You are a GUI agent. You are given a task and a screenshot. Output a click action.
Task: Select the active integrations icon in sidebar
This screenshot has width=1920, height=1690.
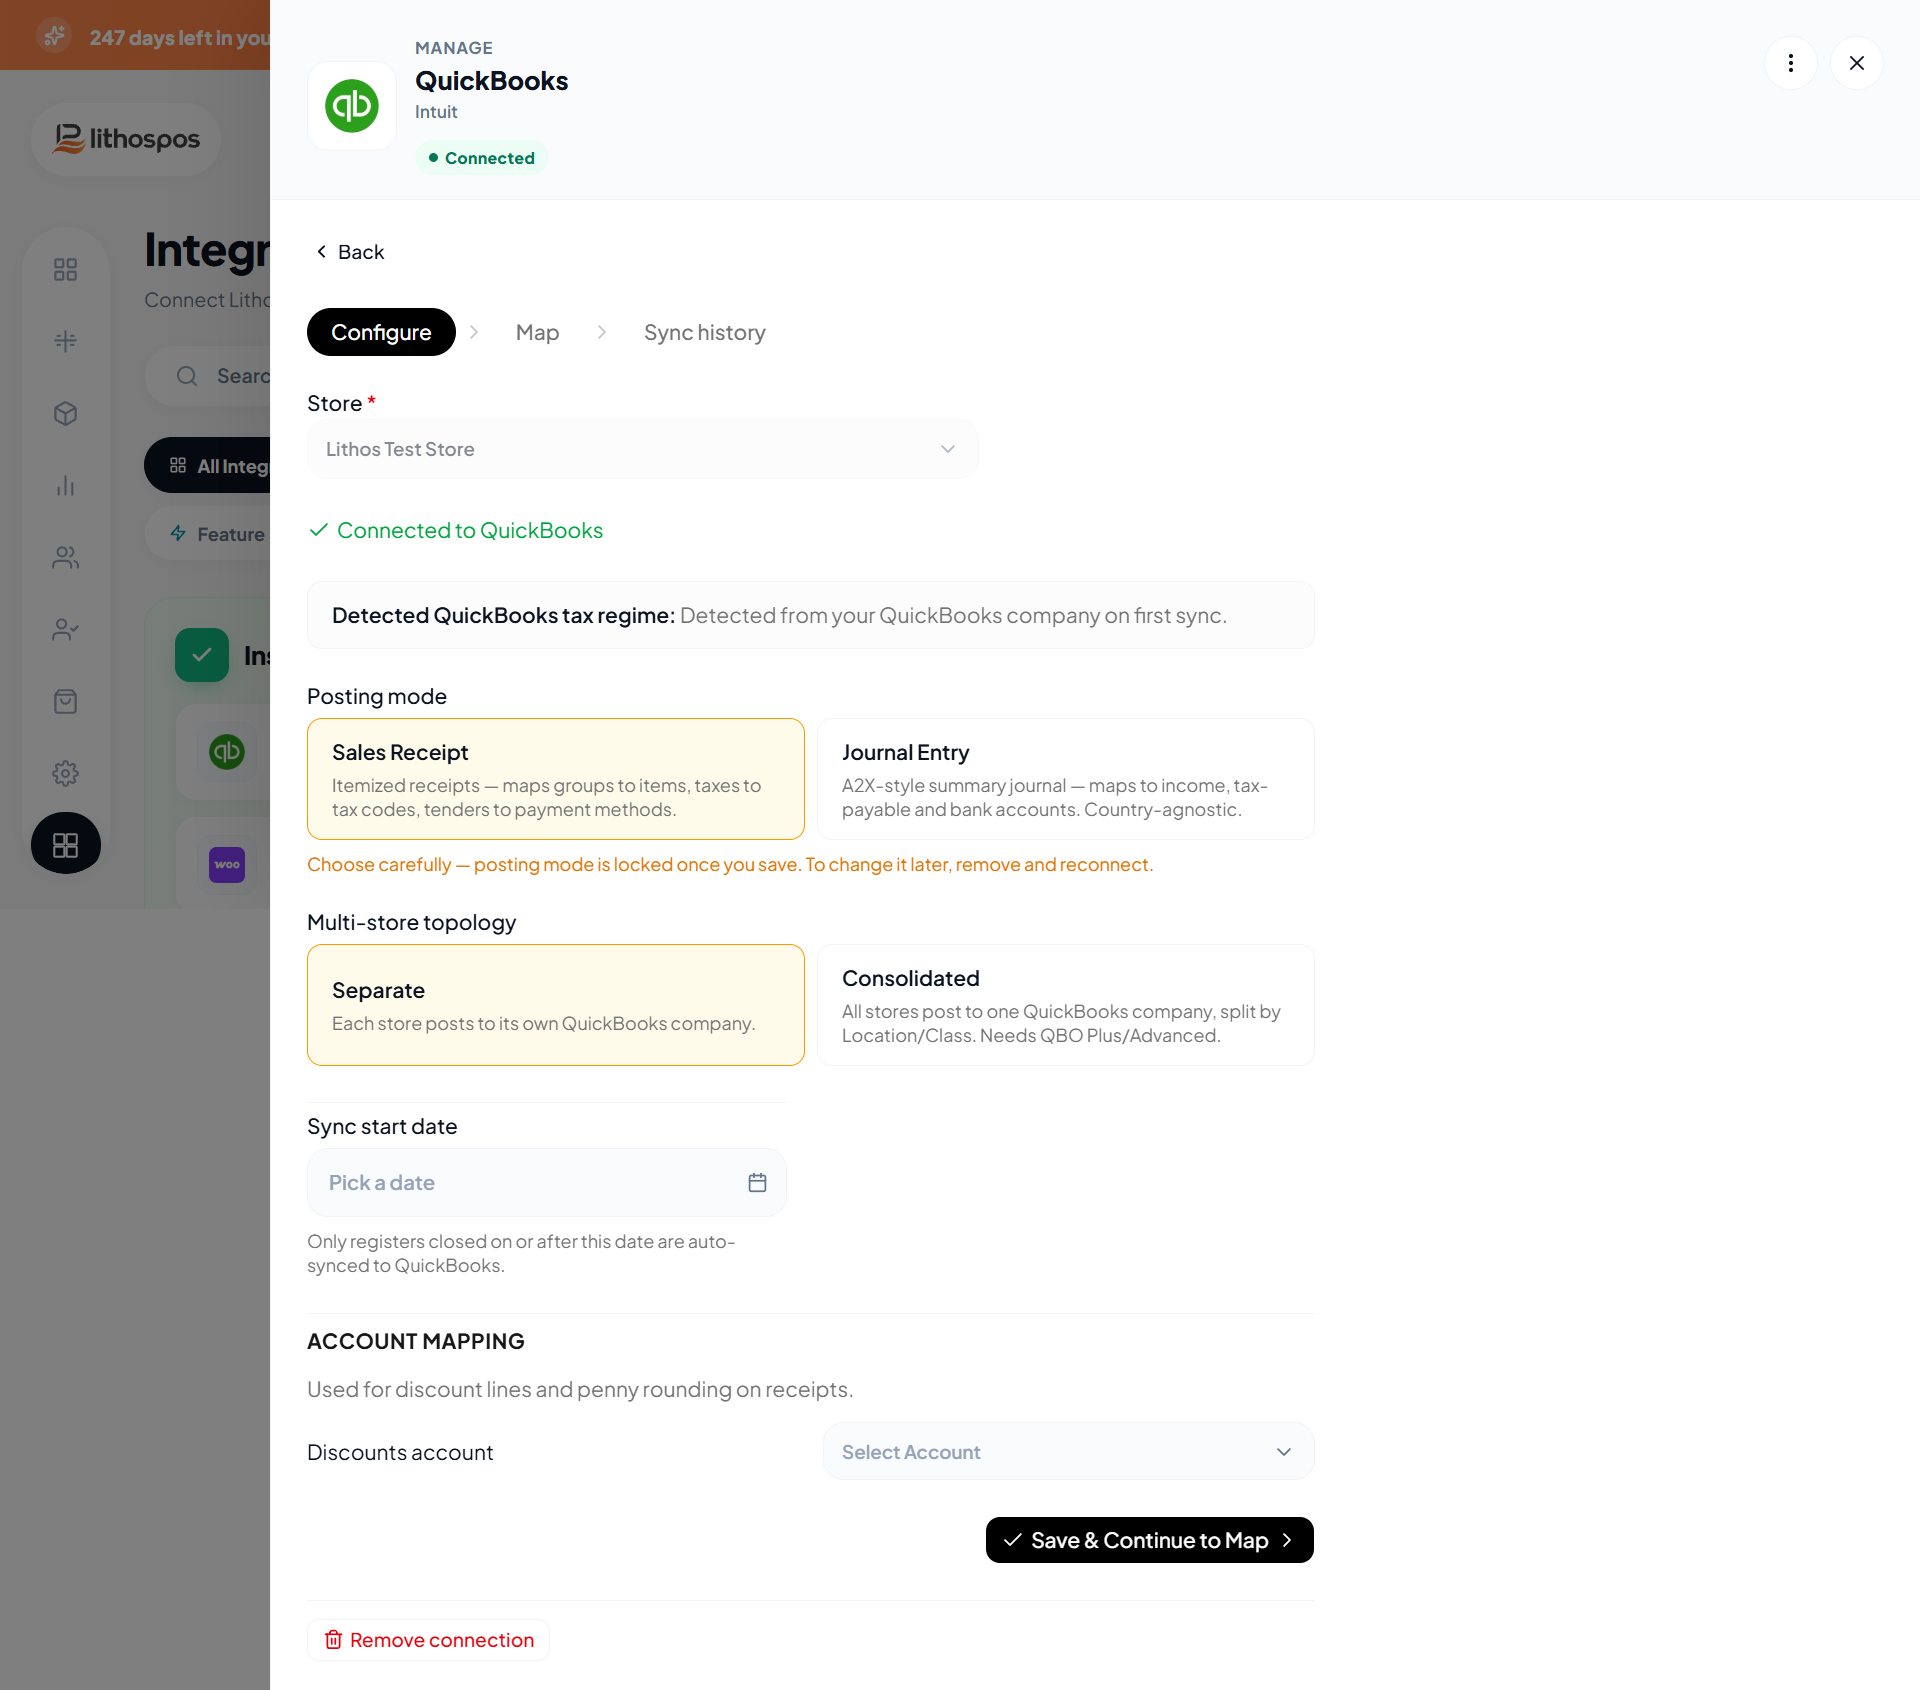point(66,844)
